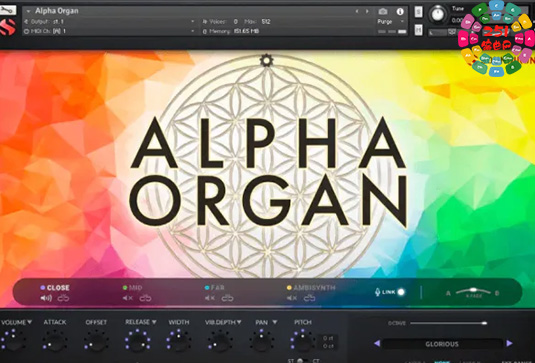Toggle the Solo S button

pyautogui.click(x=418, y=12)
